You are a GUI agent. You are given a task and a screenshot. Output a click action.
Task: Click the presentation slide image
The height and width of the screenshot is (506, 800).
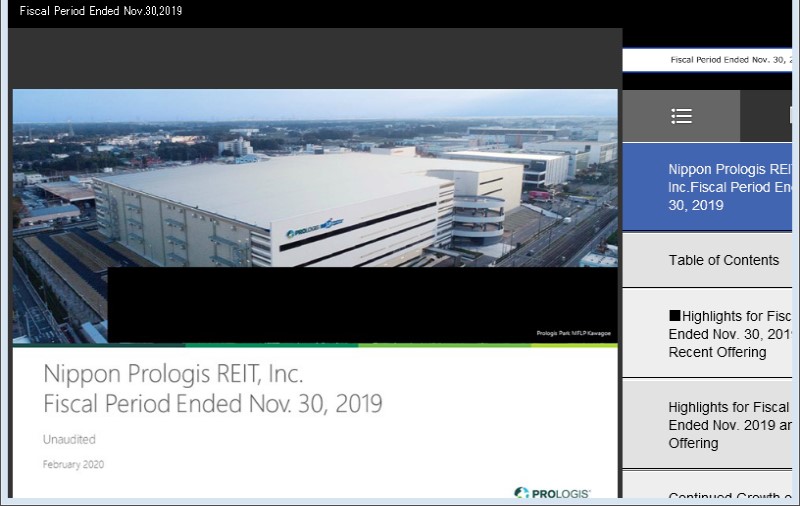(315, 293)
